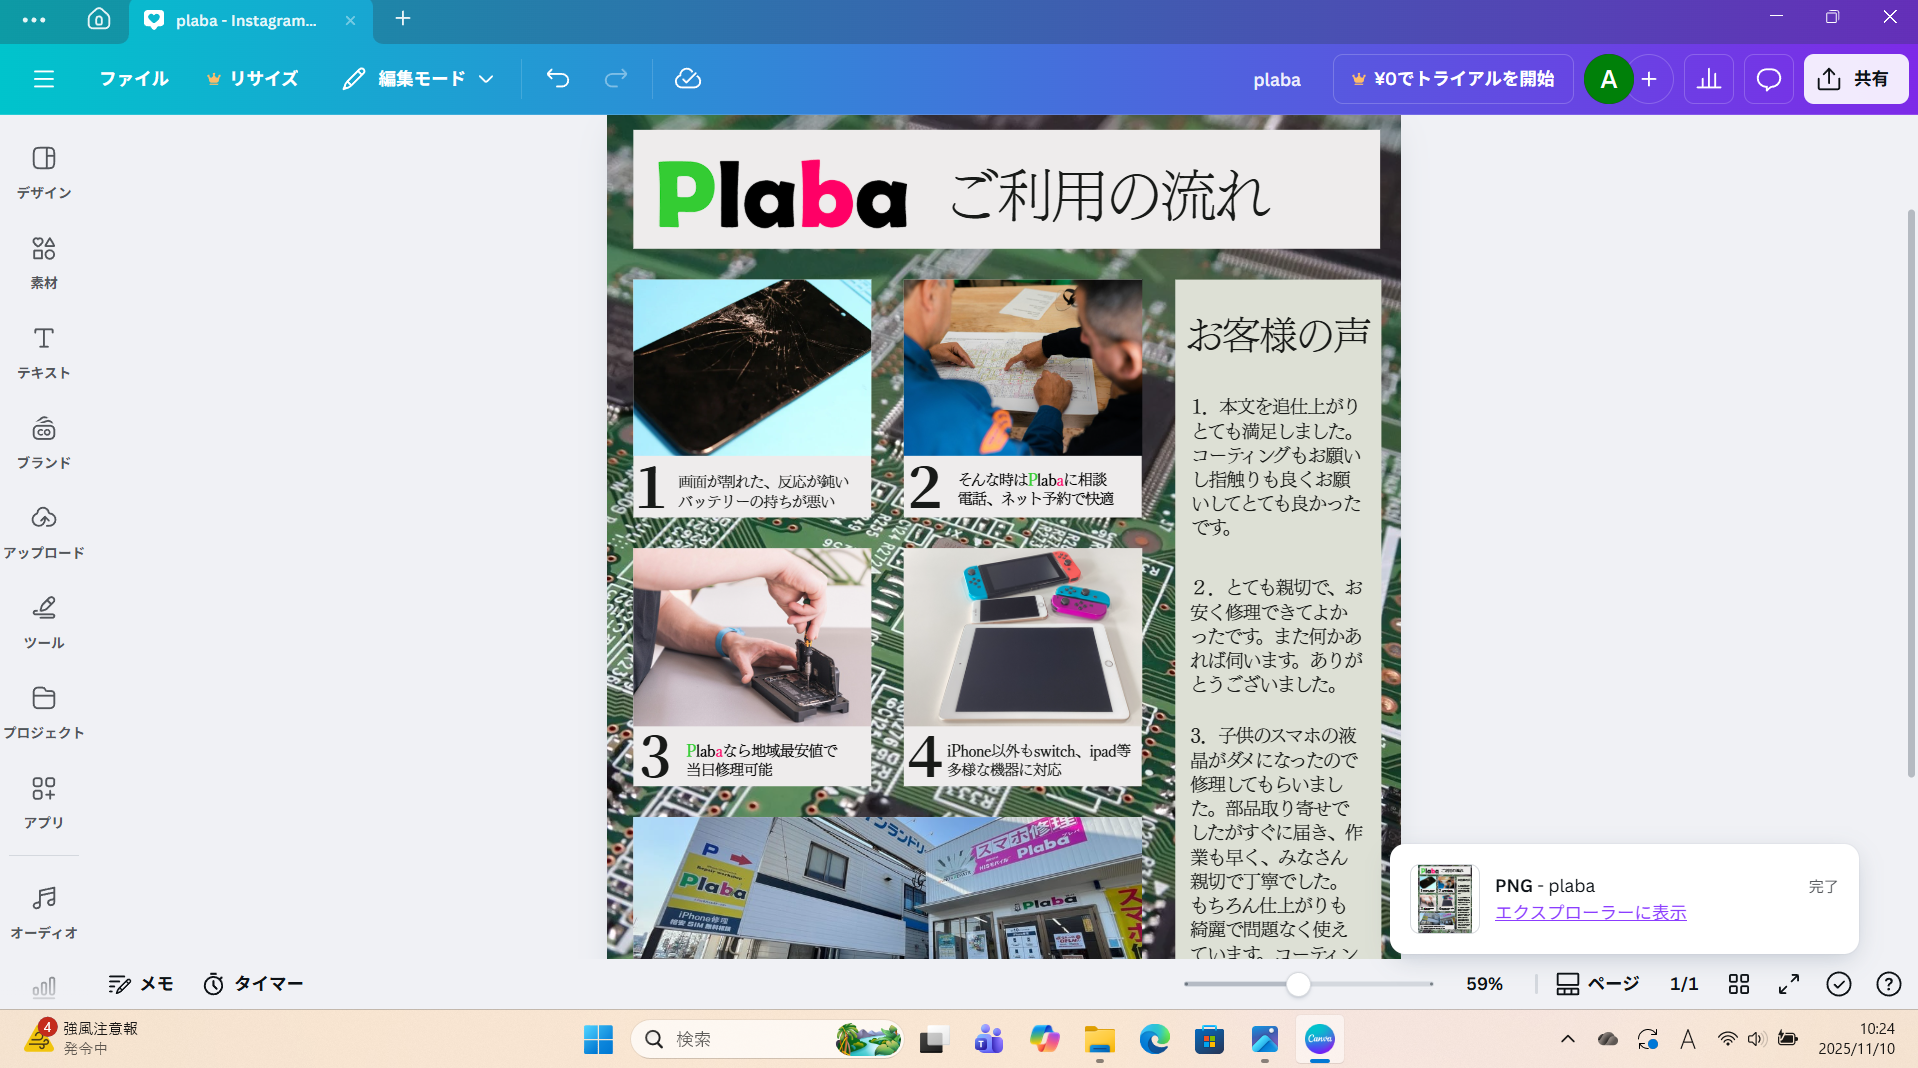Click the undo arrow icon

[x=558, y=79]
